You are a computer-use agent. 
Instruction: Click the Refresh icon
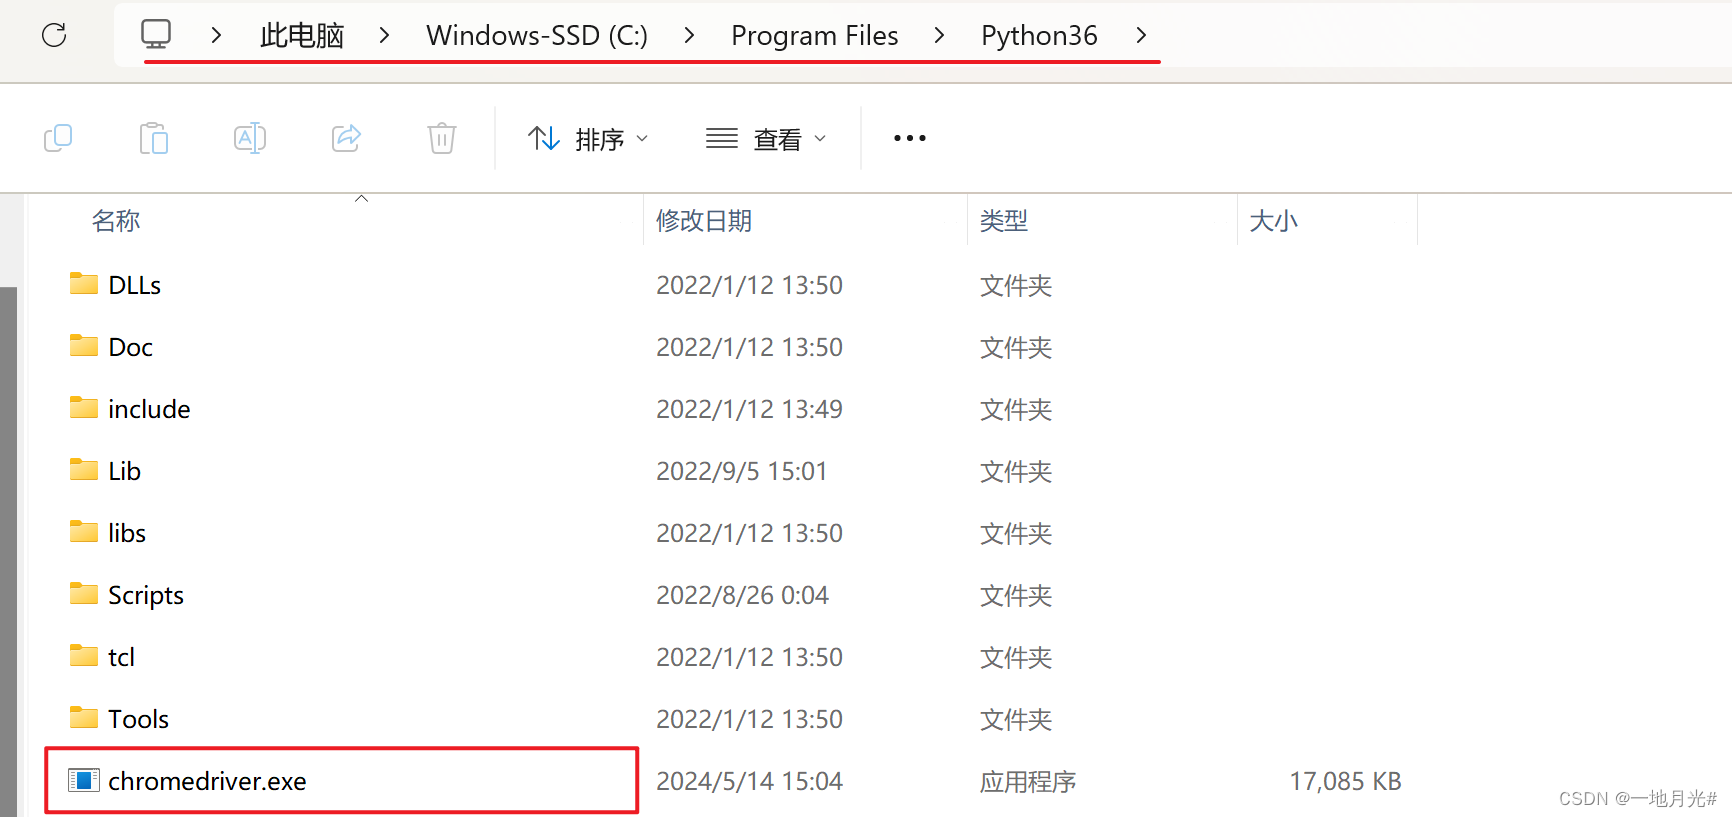(53, 35)
